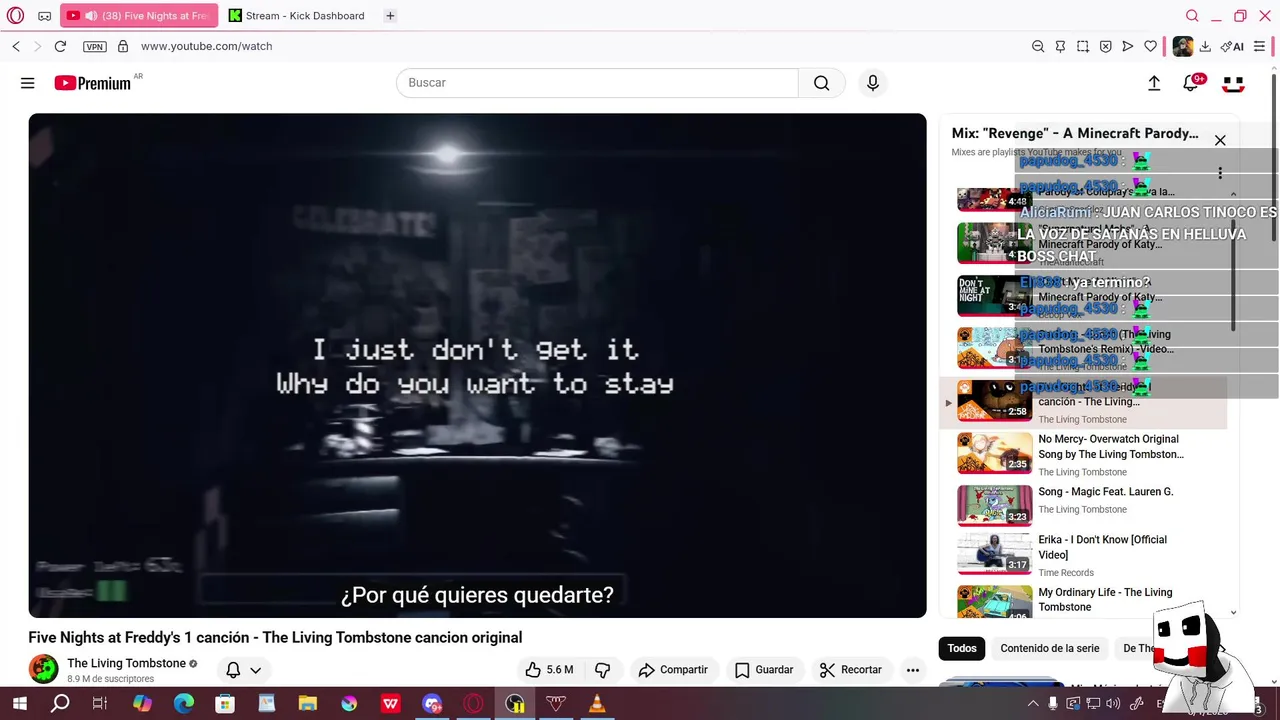Click the Buscar search field
Image resolution: width=1280 pixels, height=720 pixels.
(x=597, y=83)
